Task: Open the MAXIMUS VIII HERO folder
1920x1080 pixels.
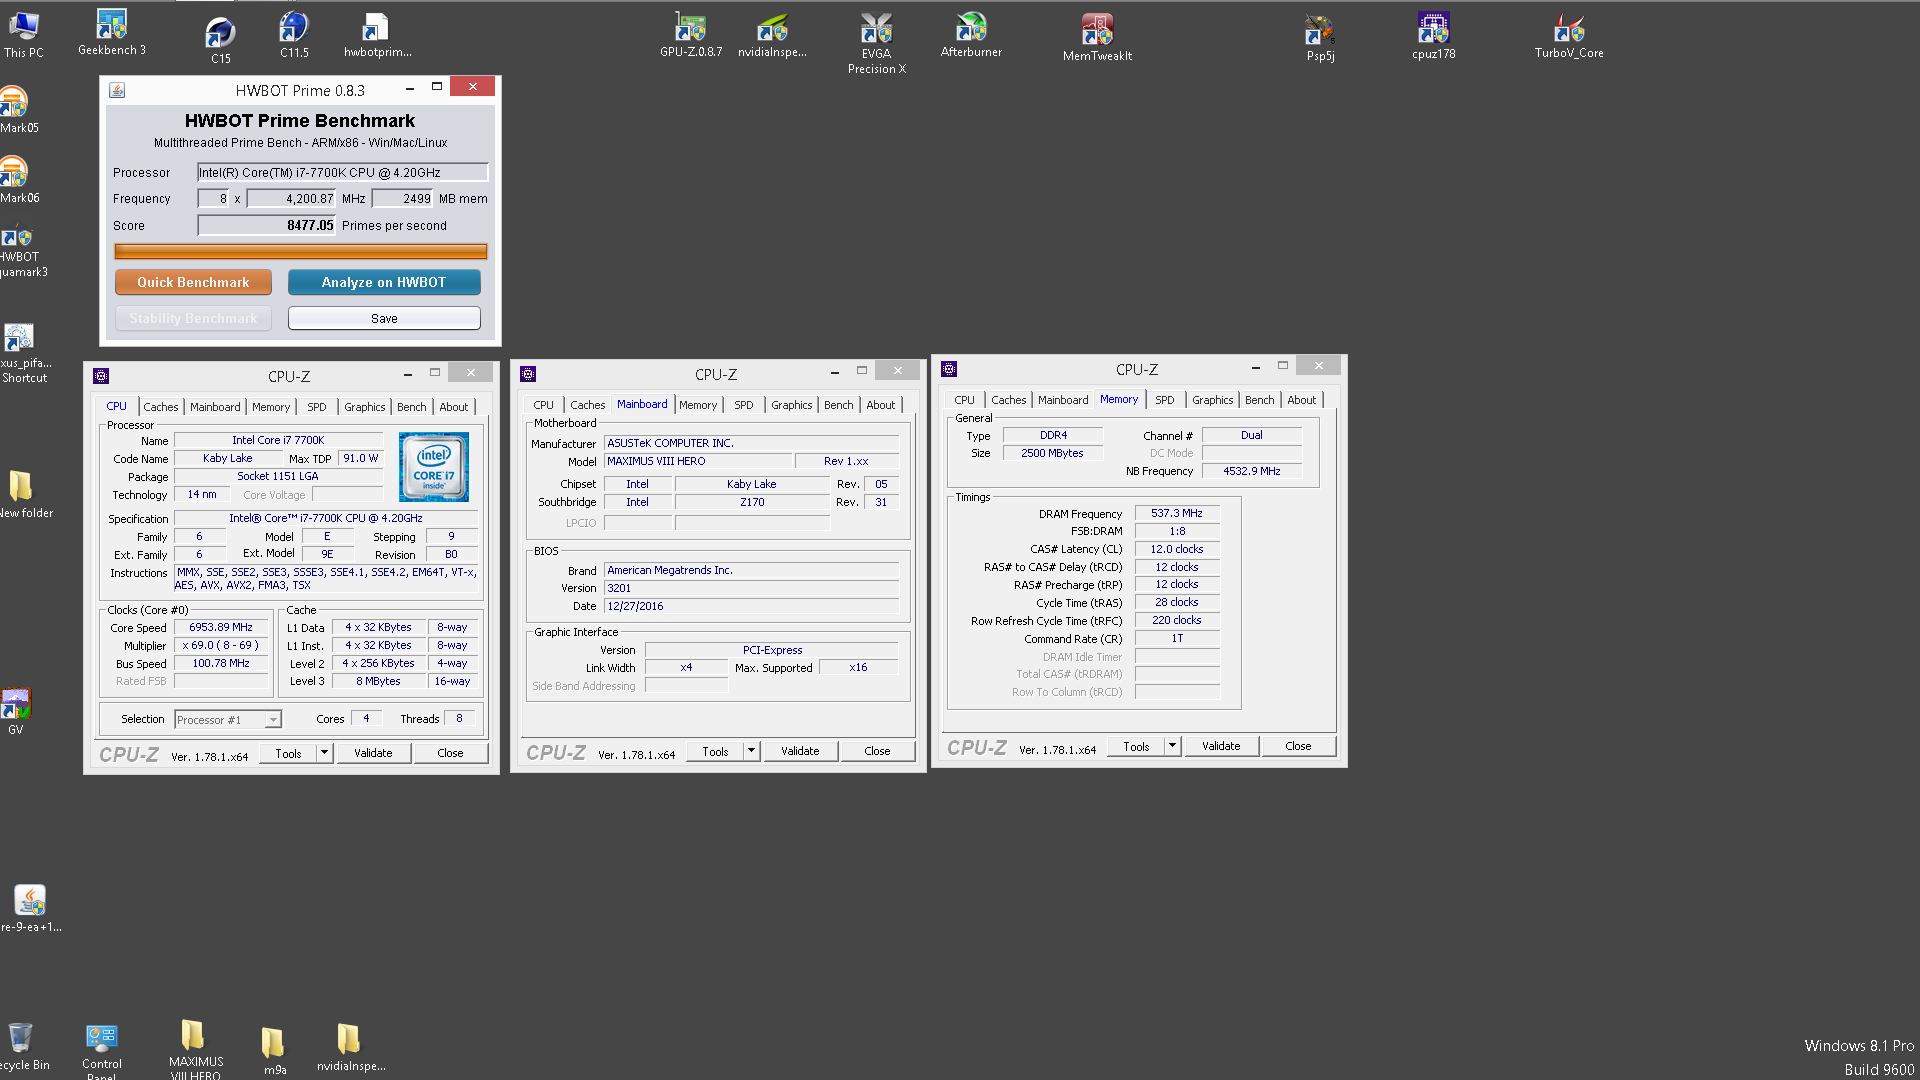Action: pyautogui.click(x=195, y=1048)
